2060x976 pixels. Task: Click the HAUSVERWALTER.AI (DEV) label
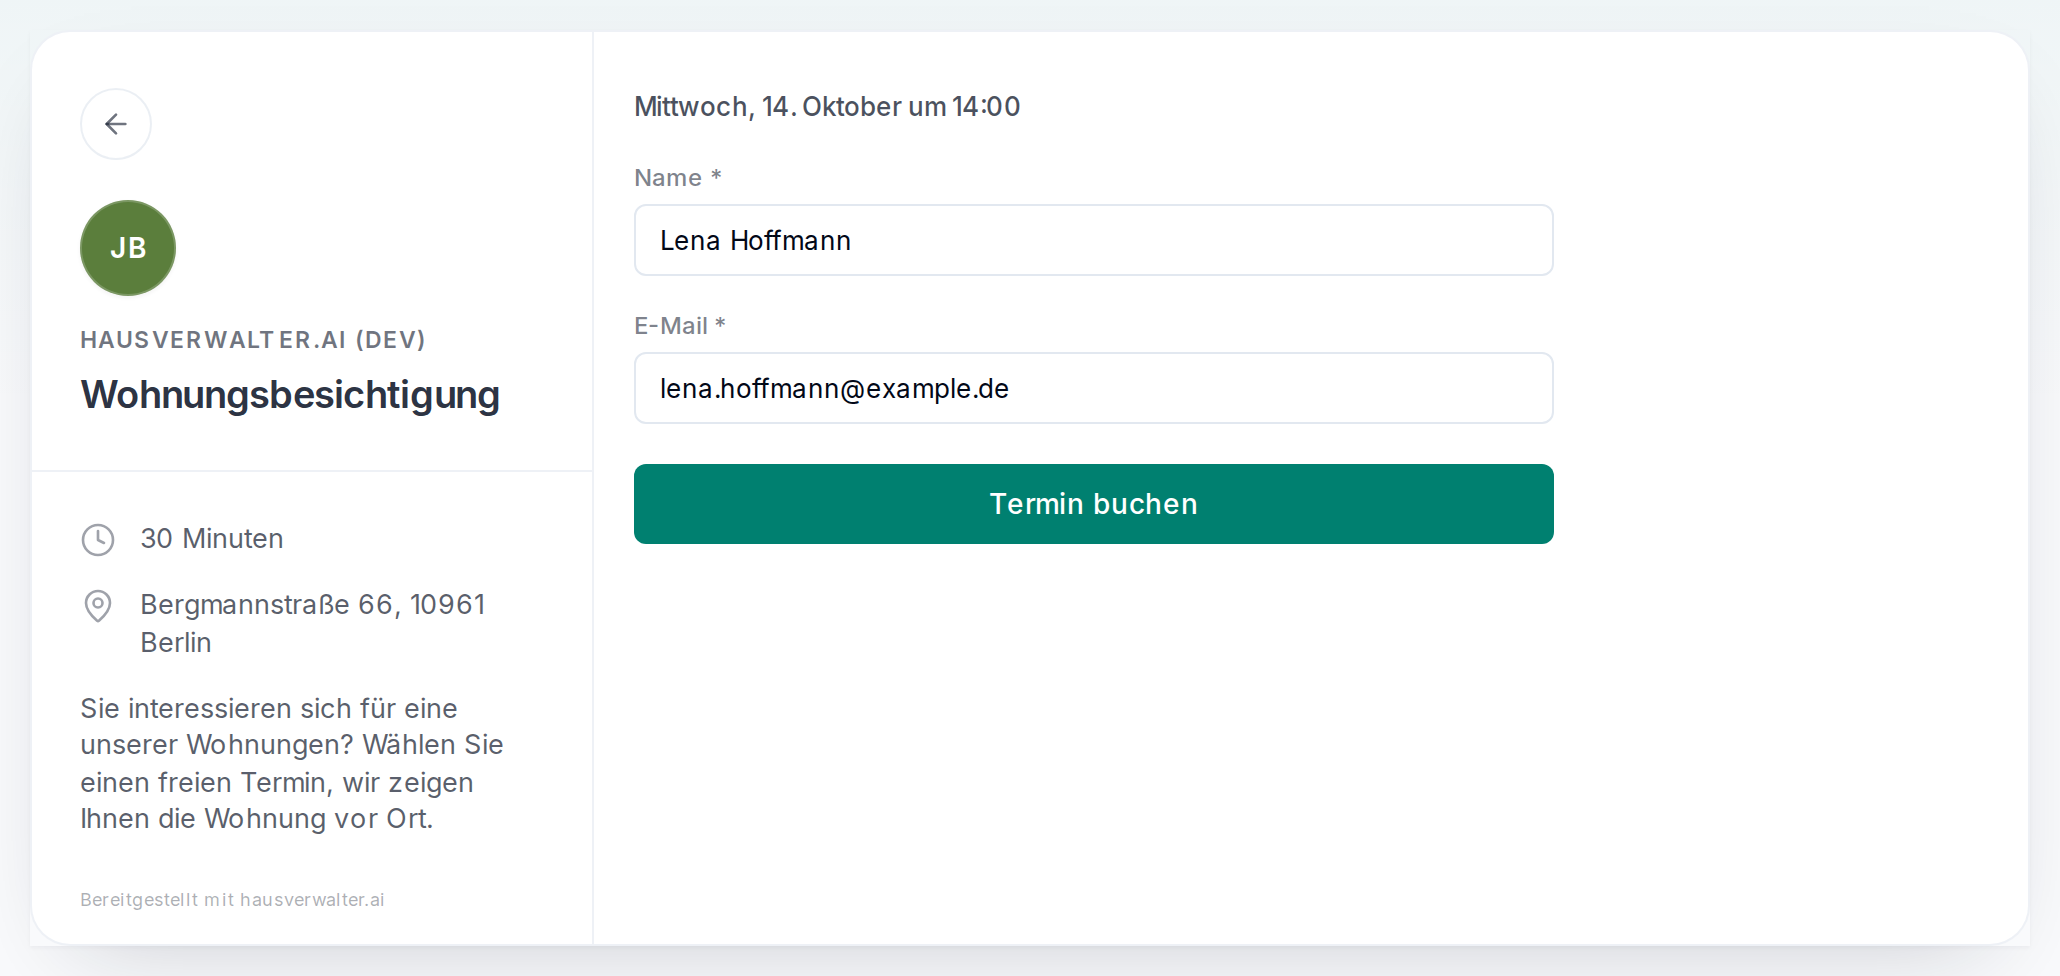coord(253,340)
